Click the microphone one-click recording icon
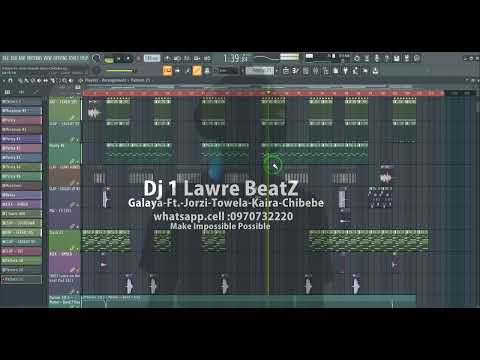The height and width of the screenshot is (360, 480). [377, 58]
